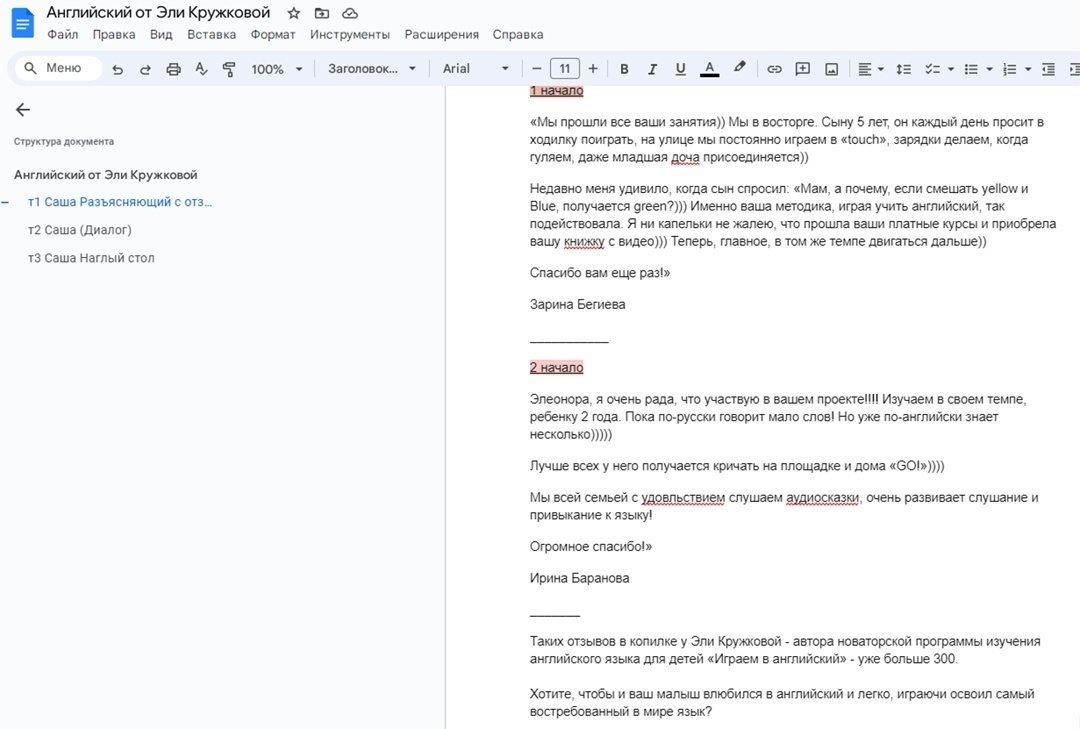Click underlined word аудиосказки
1080x729 pixels.
click(822, 498)
